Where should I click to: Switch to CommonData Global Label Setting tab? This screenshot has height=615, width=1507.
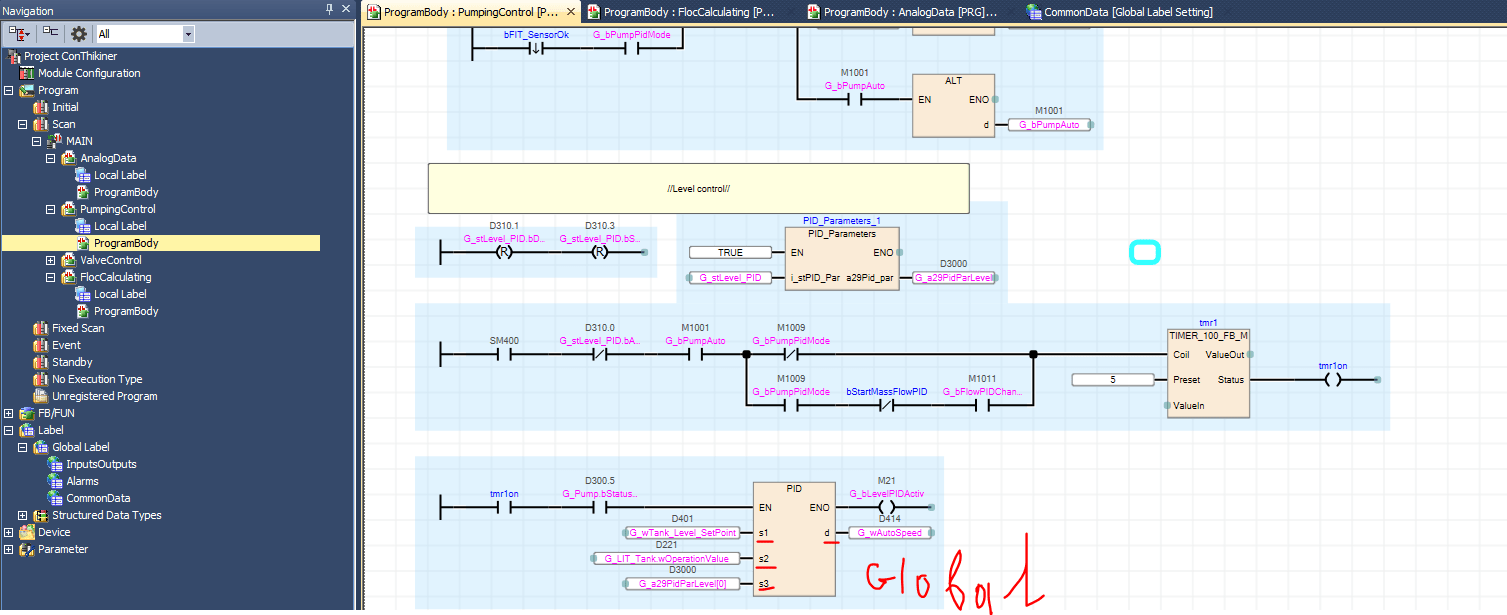click(1120, 12)
